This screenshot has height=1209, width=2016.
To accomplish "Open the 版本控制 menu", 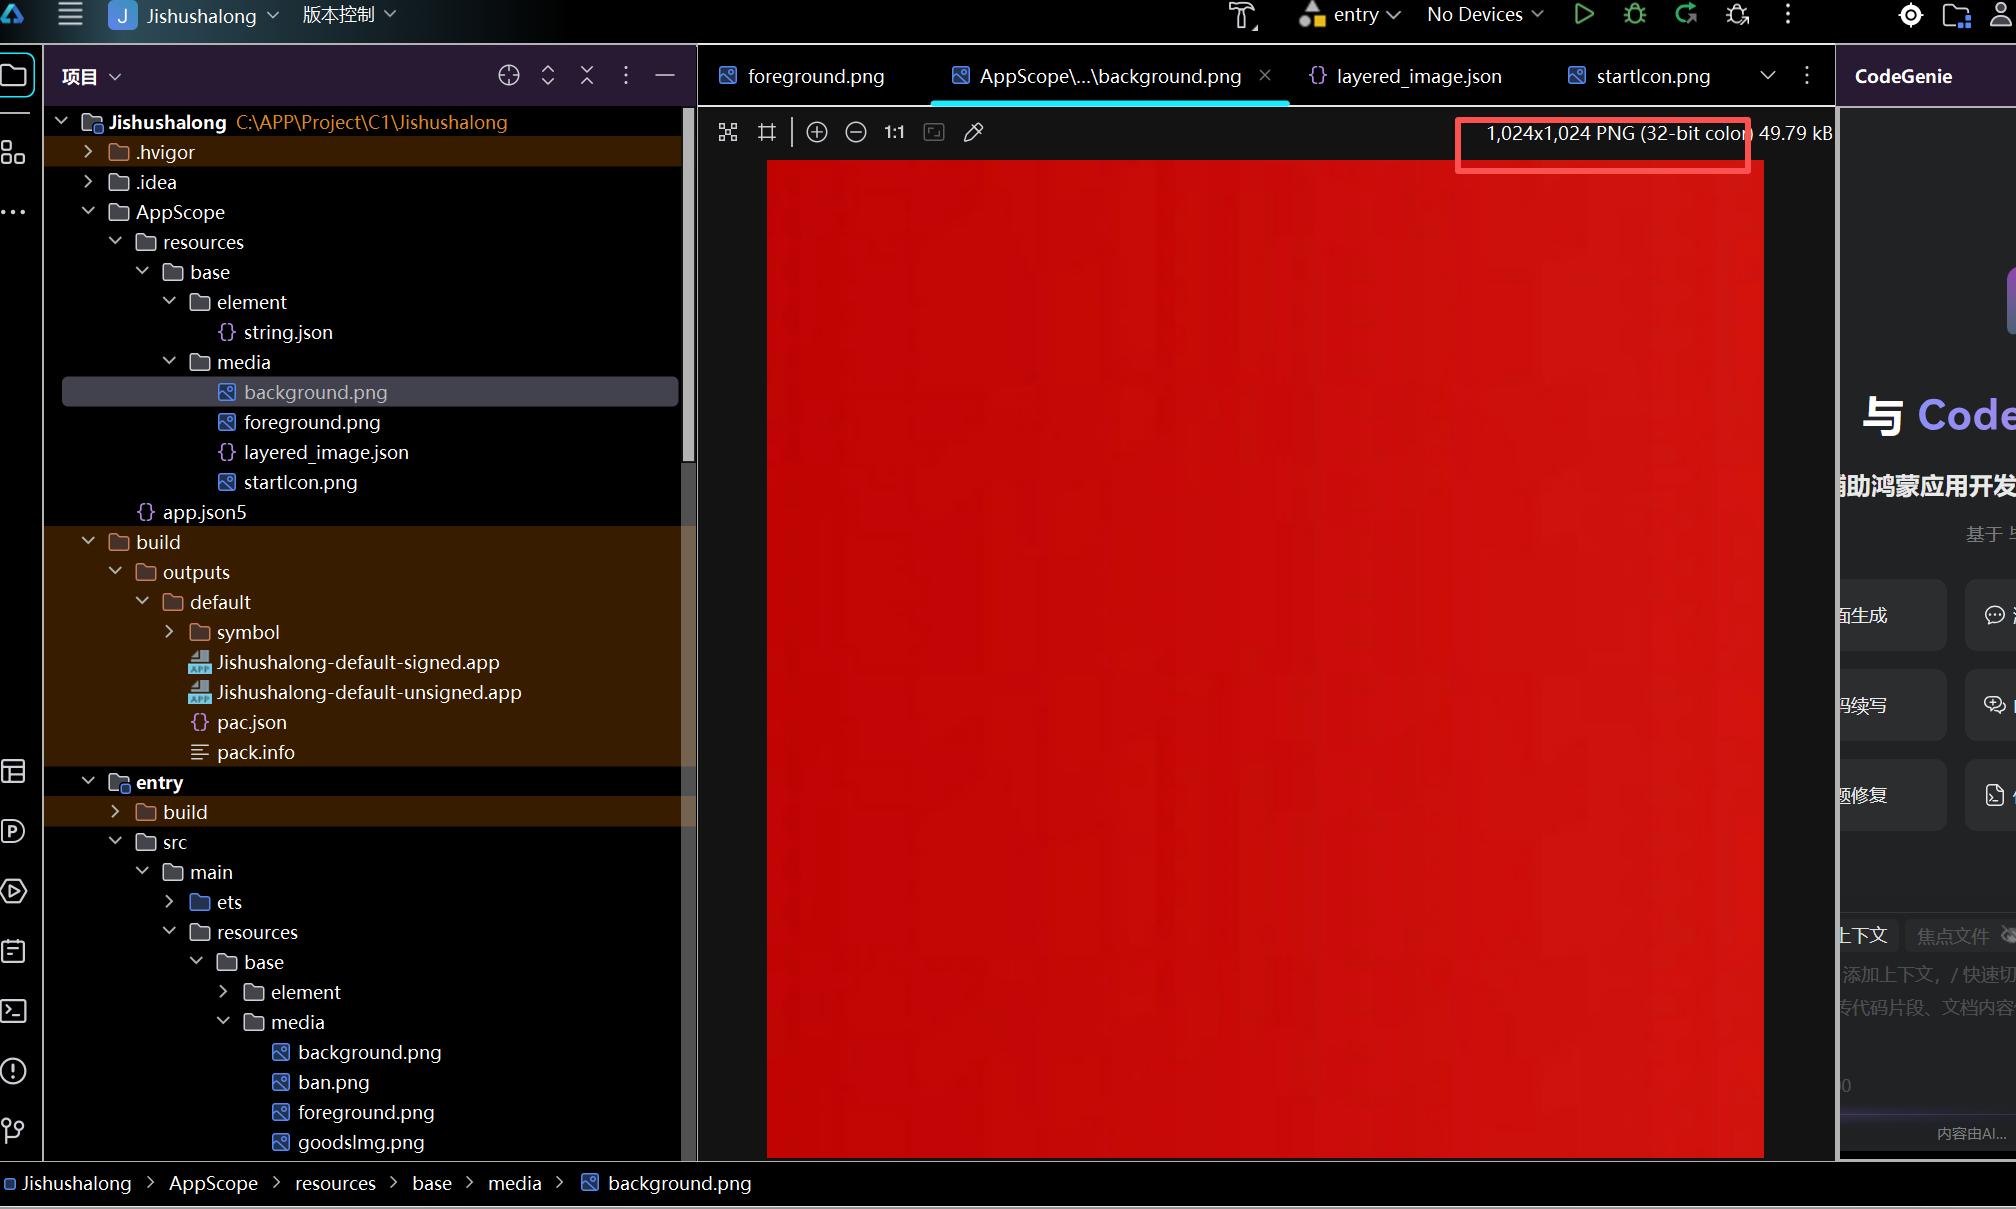I will (349, 14).
